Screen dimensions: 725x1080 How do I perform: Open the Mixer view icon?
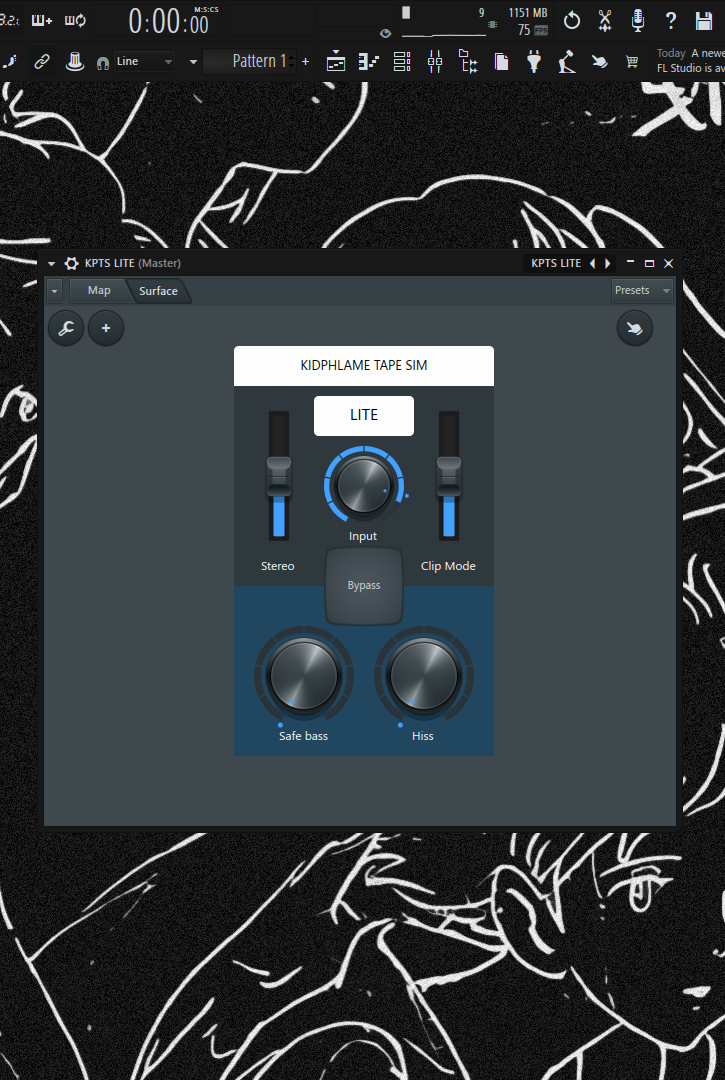coord(435,61)
